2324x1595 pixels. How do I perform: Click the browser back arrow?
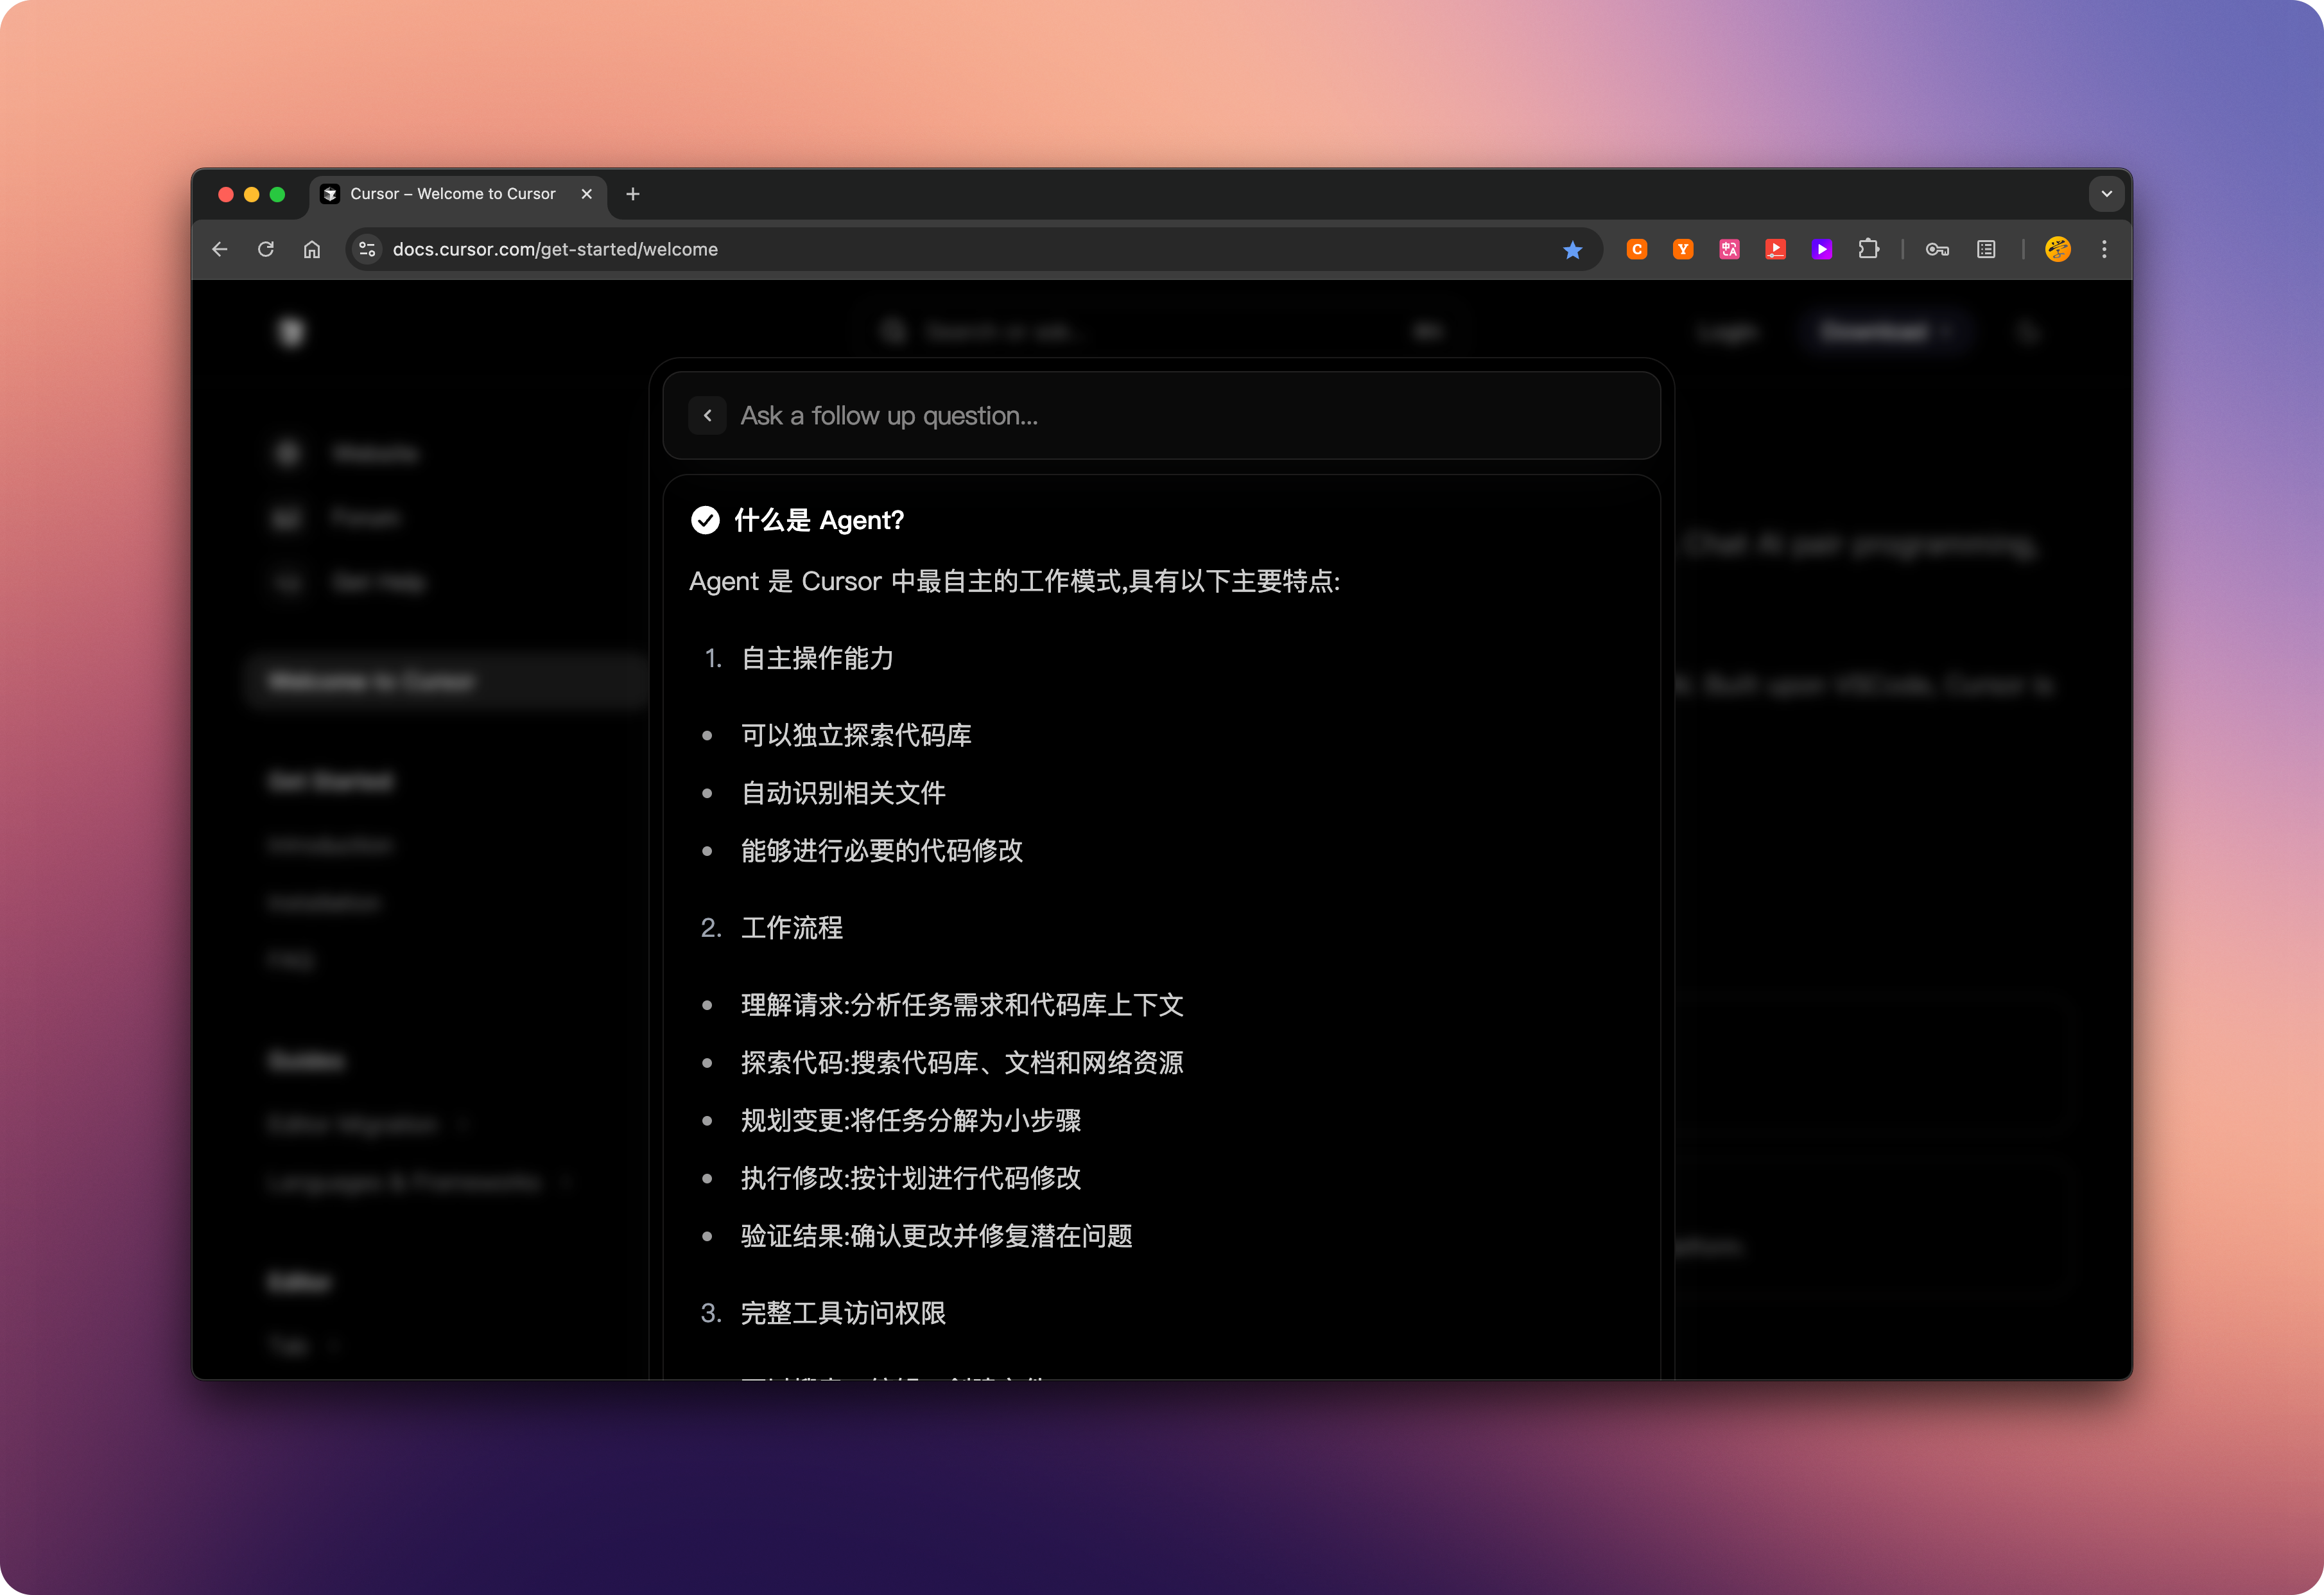pos(220,249)
